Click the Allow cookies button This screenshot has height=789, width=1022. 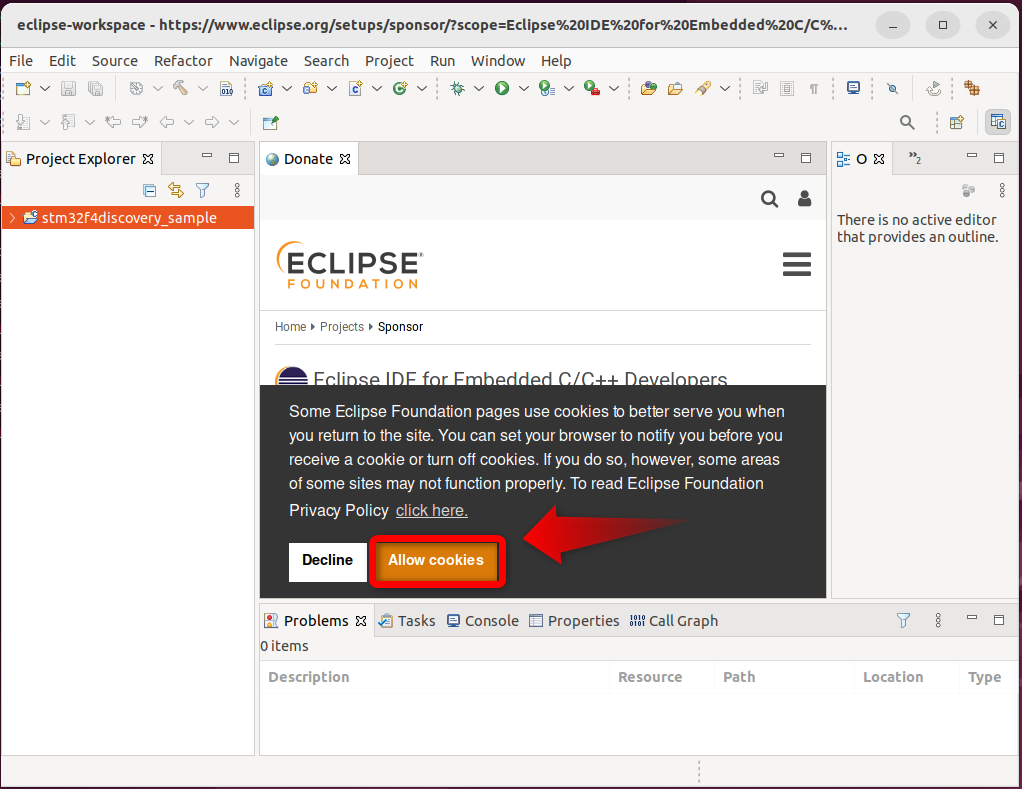click(436, 560)
